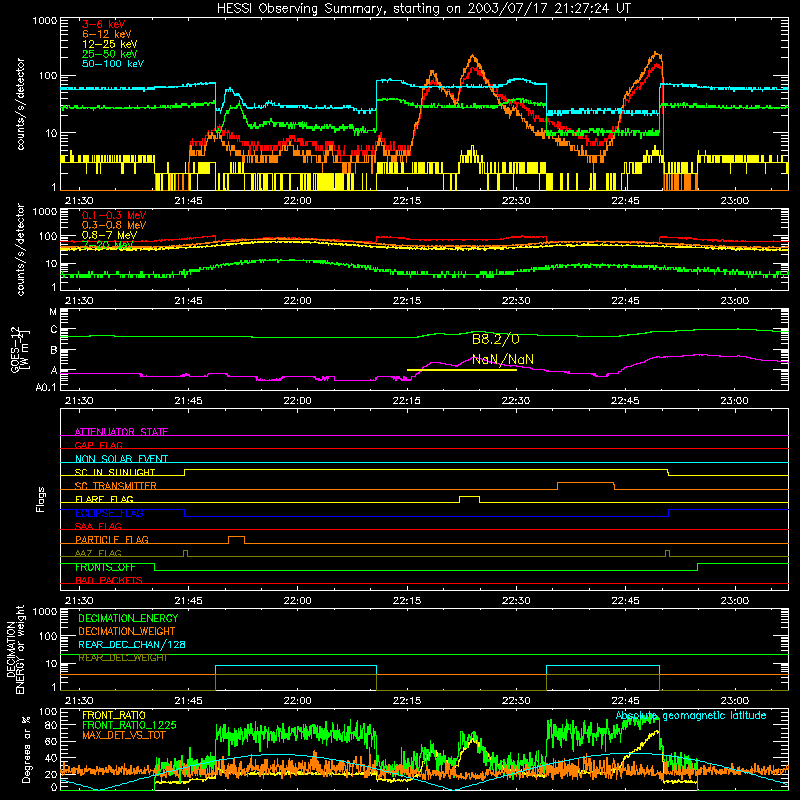Click the '7-20 MeV' legend label
Screen dimensions: 800x800
pyautogui.click(x=107, y=245)
